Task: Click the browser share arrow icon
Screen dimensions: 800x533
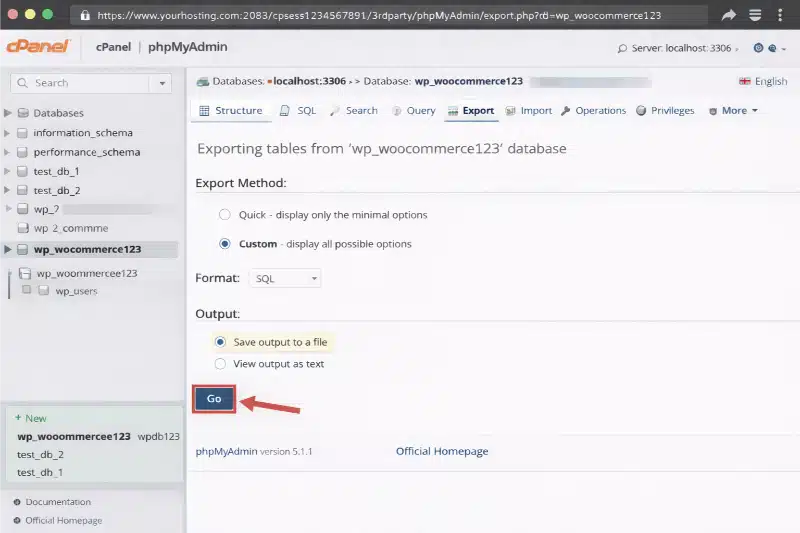Action: [729, 15]
